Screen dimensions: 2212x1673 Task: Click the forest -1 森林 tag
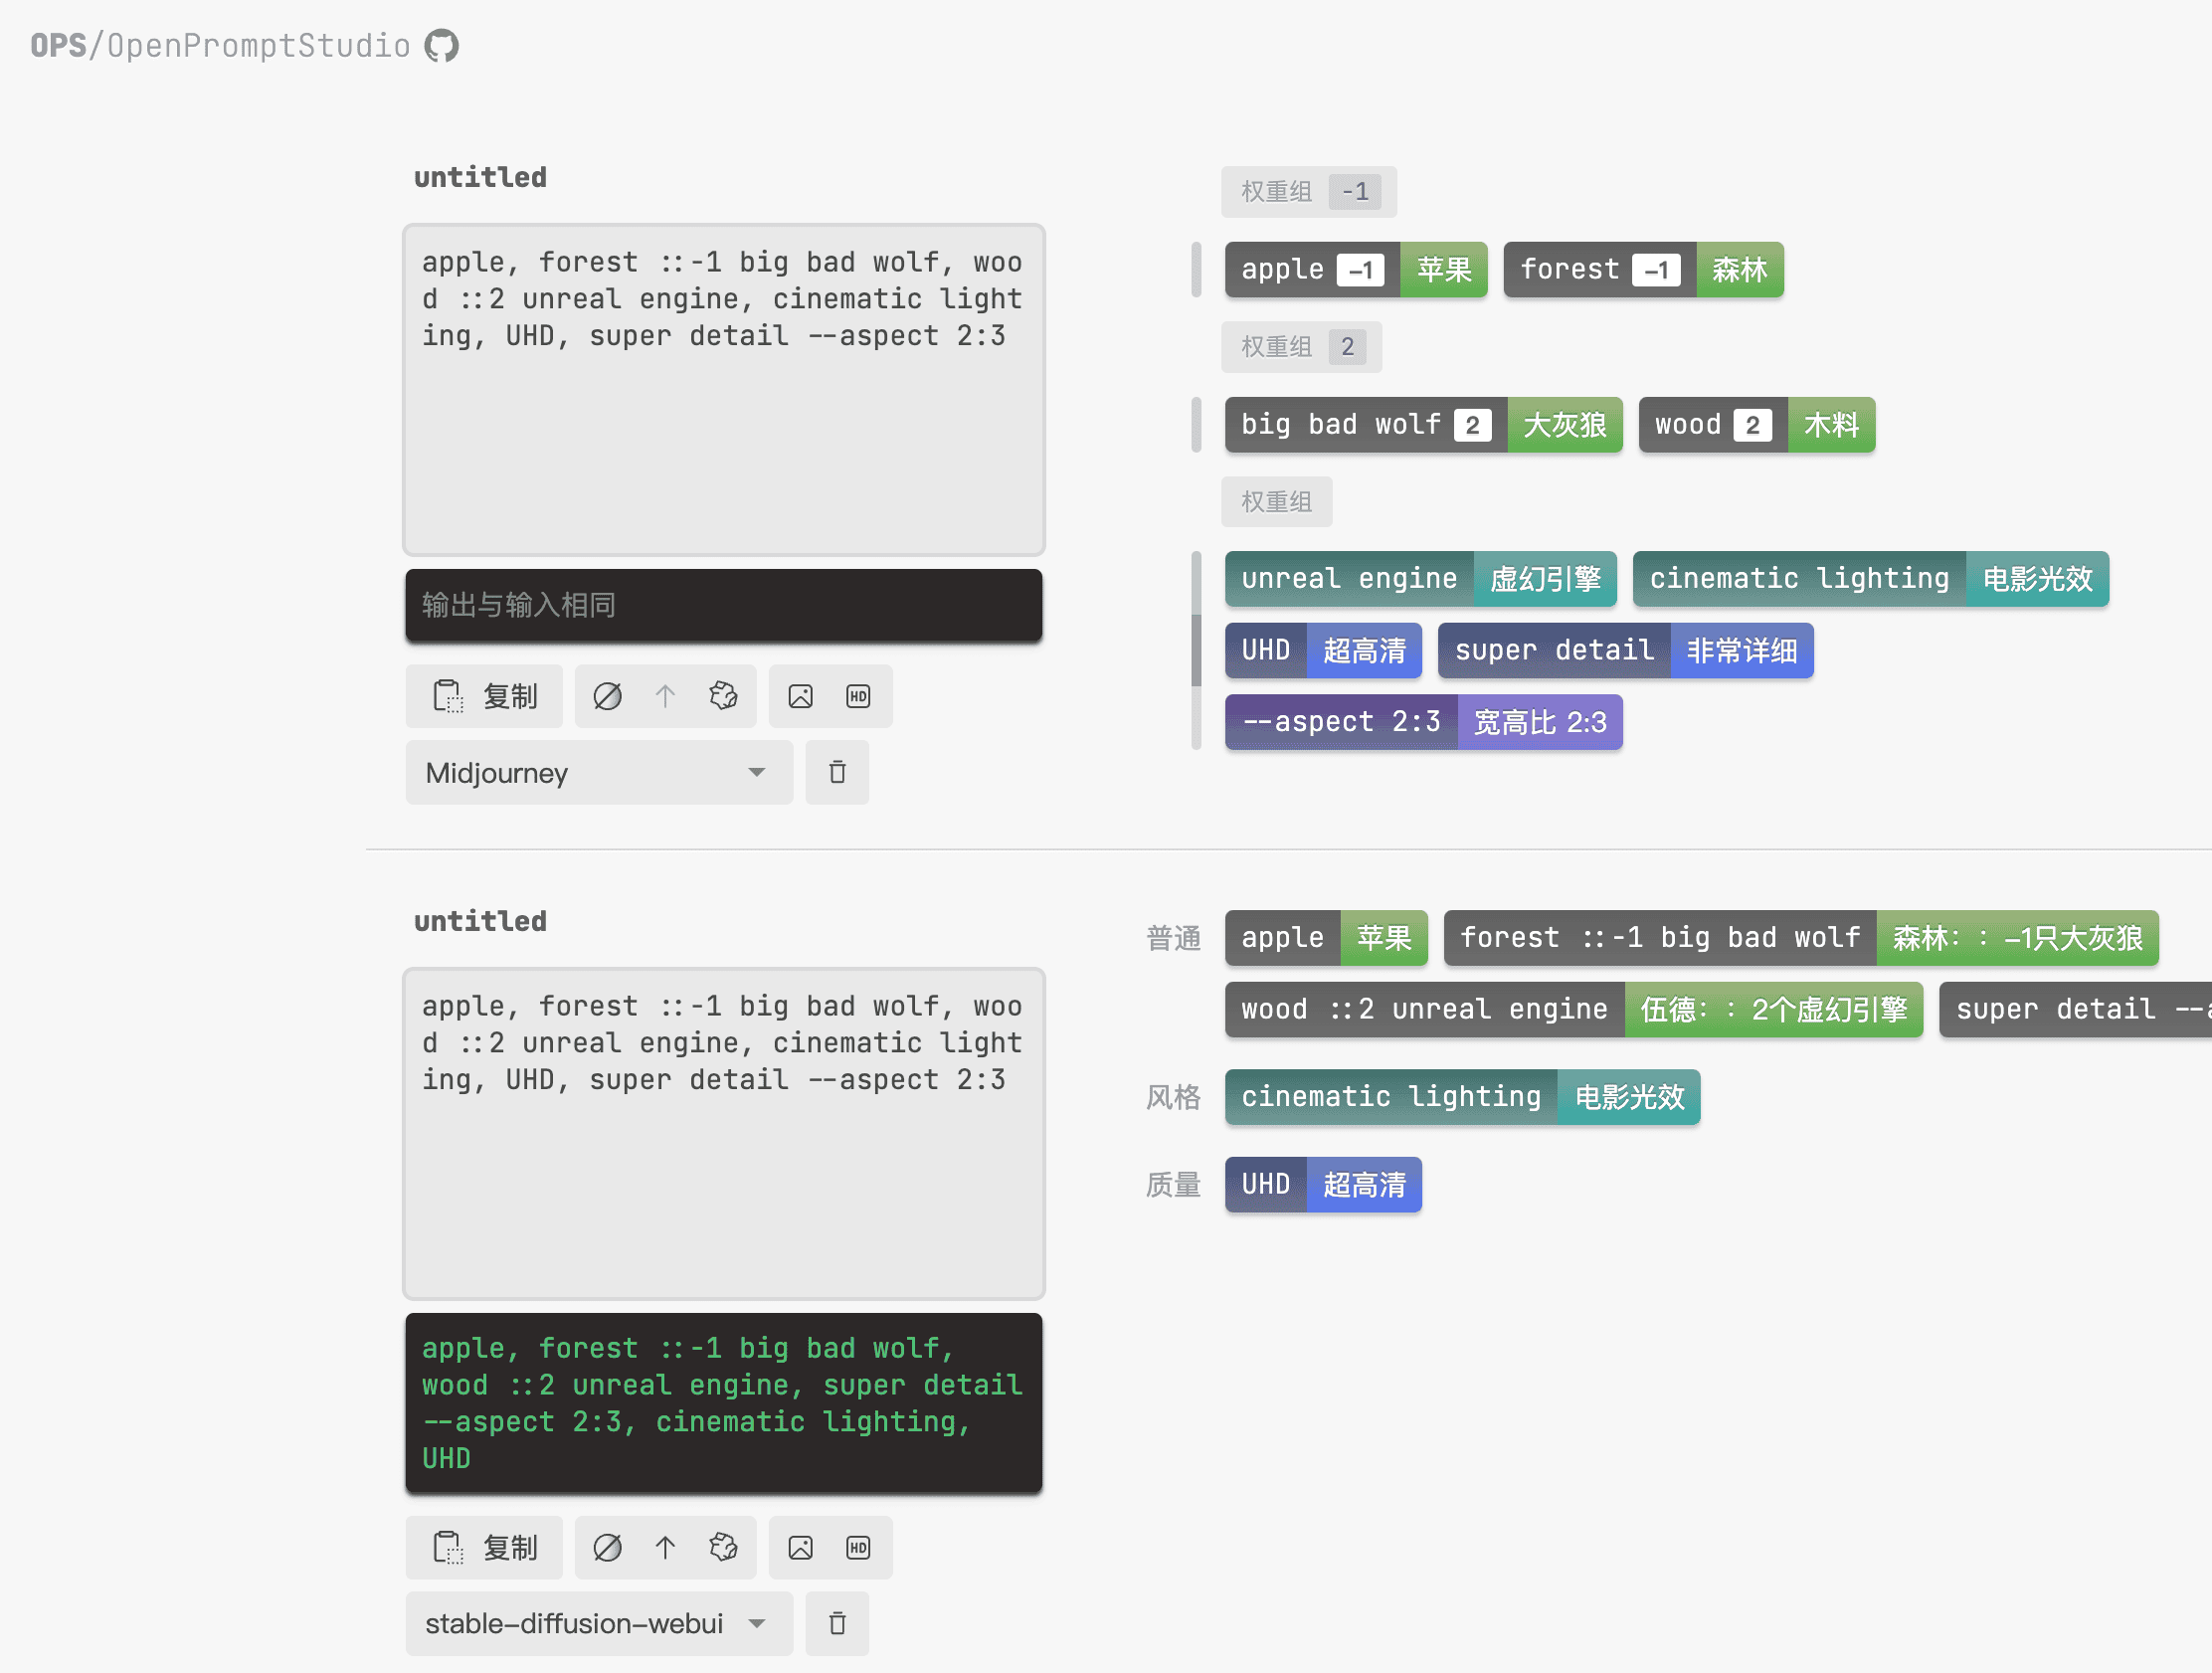(x=1644, y=270)
